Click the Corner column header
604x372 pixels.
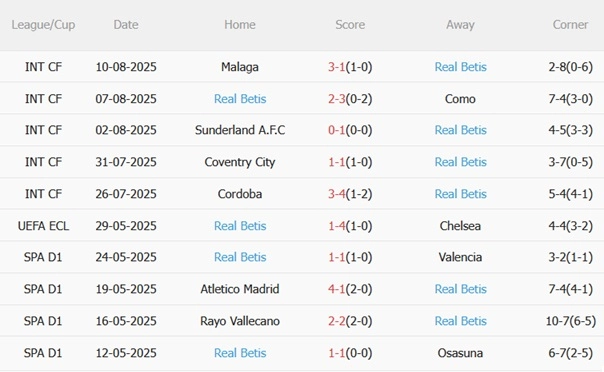point(570,25)
